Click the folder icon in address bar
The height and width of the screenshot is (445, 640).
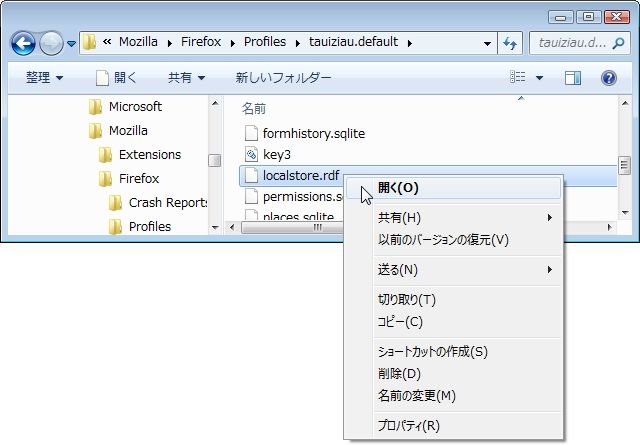coord(89,42)
